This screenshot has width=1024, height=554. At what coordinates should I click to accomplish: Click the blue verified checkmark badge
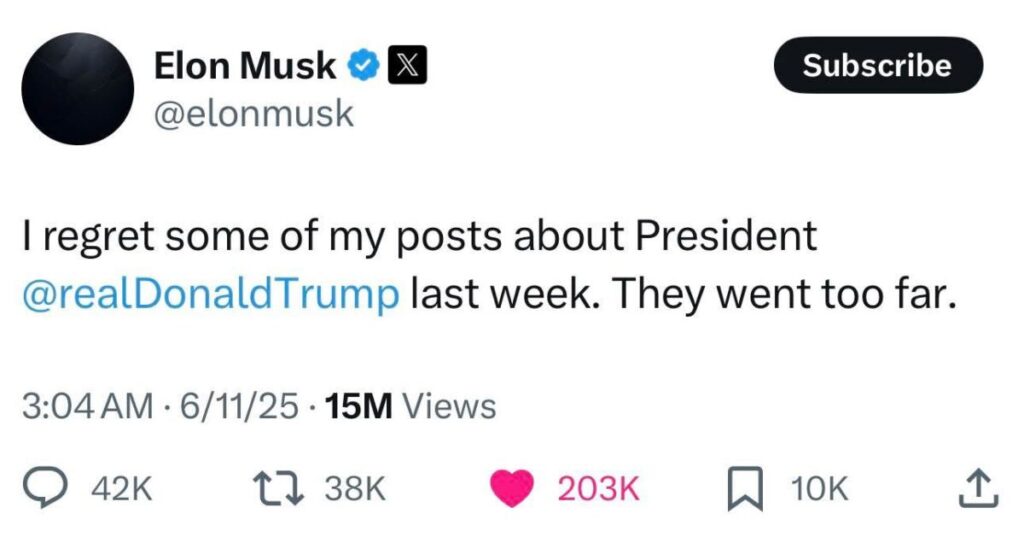click(x=362, y=66)
